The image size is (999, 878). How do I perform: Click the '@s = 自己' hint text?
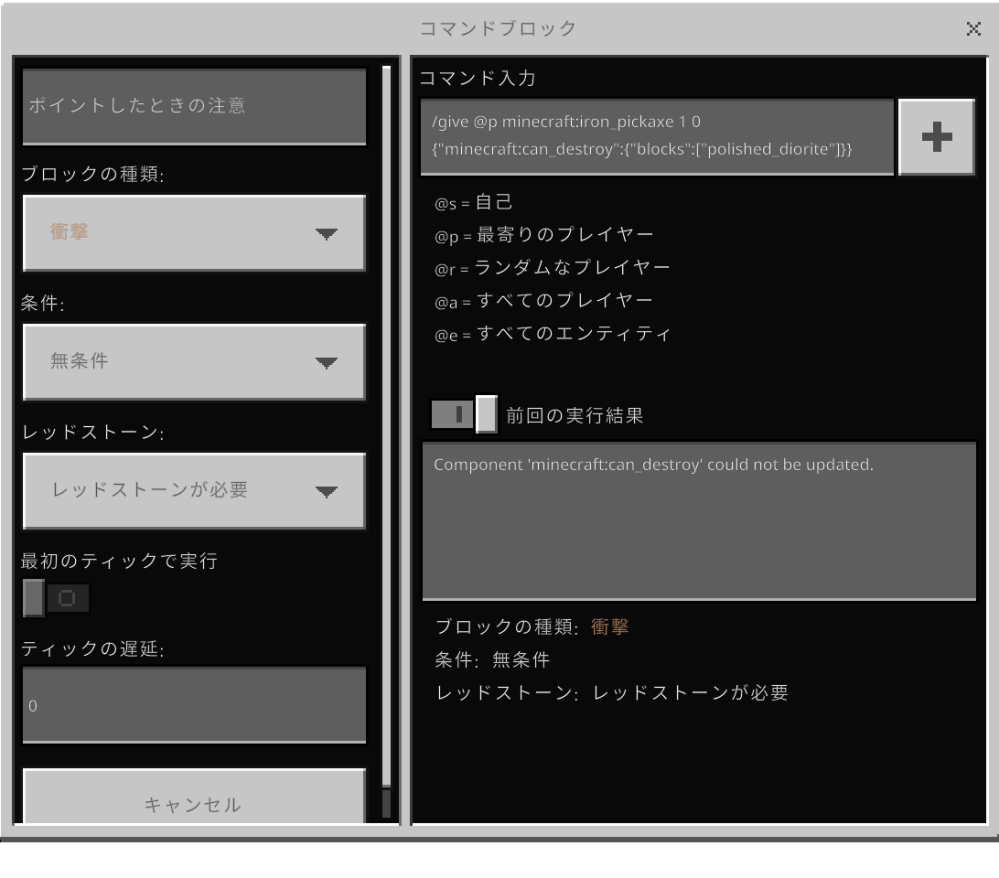click(473, 203)
